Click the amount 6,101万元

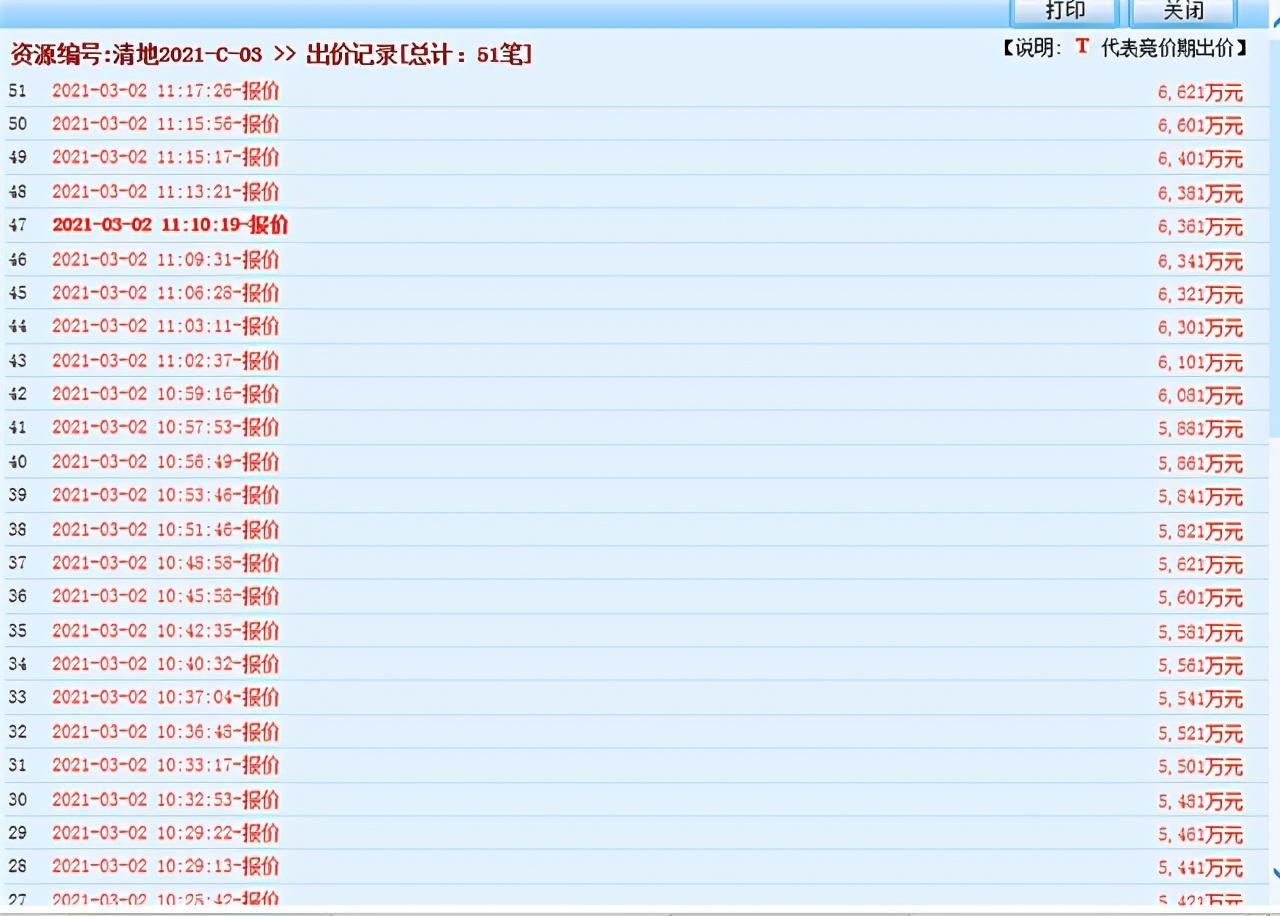1200,362
